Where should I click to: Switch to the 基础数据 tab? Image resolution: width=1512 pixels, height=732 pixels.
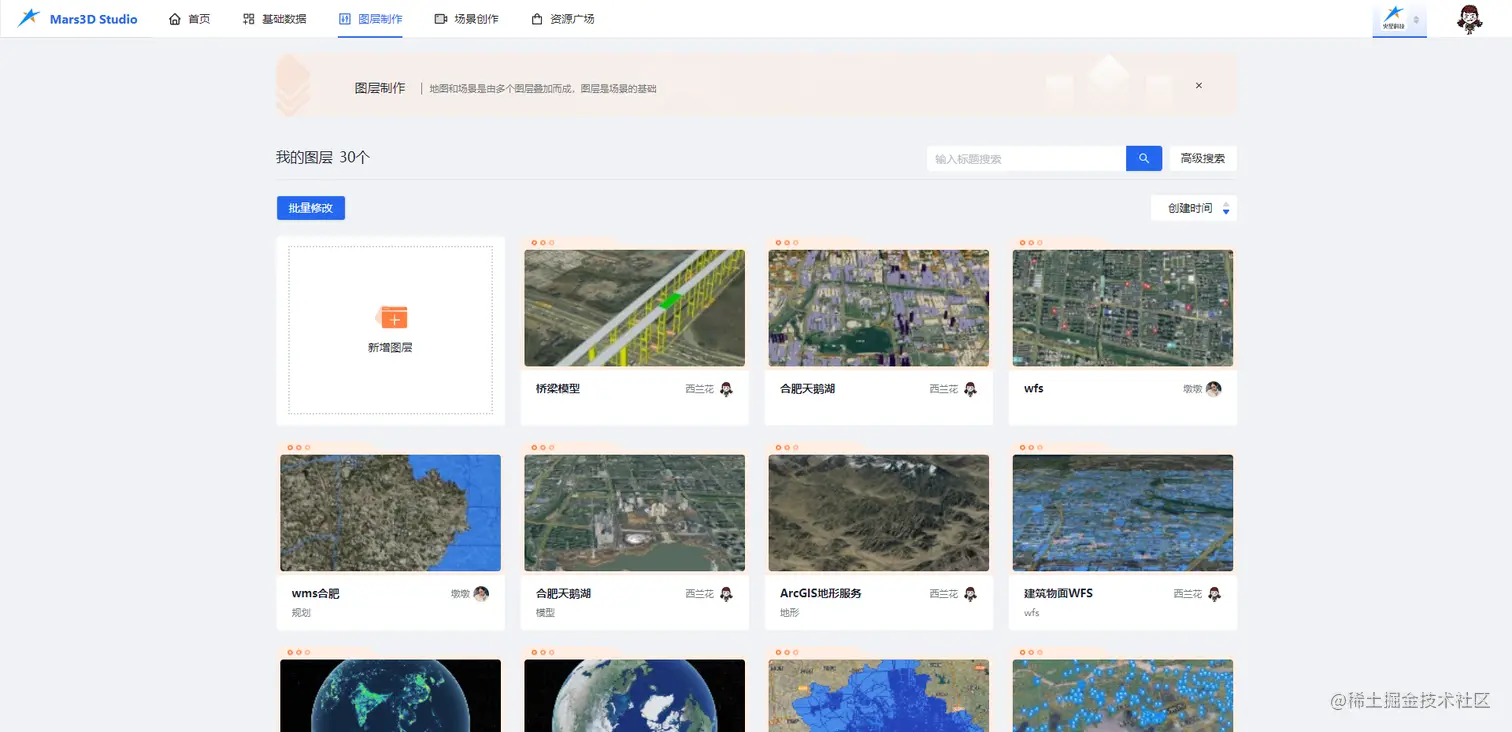(x=275, y=19)
